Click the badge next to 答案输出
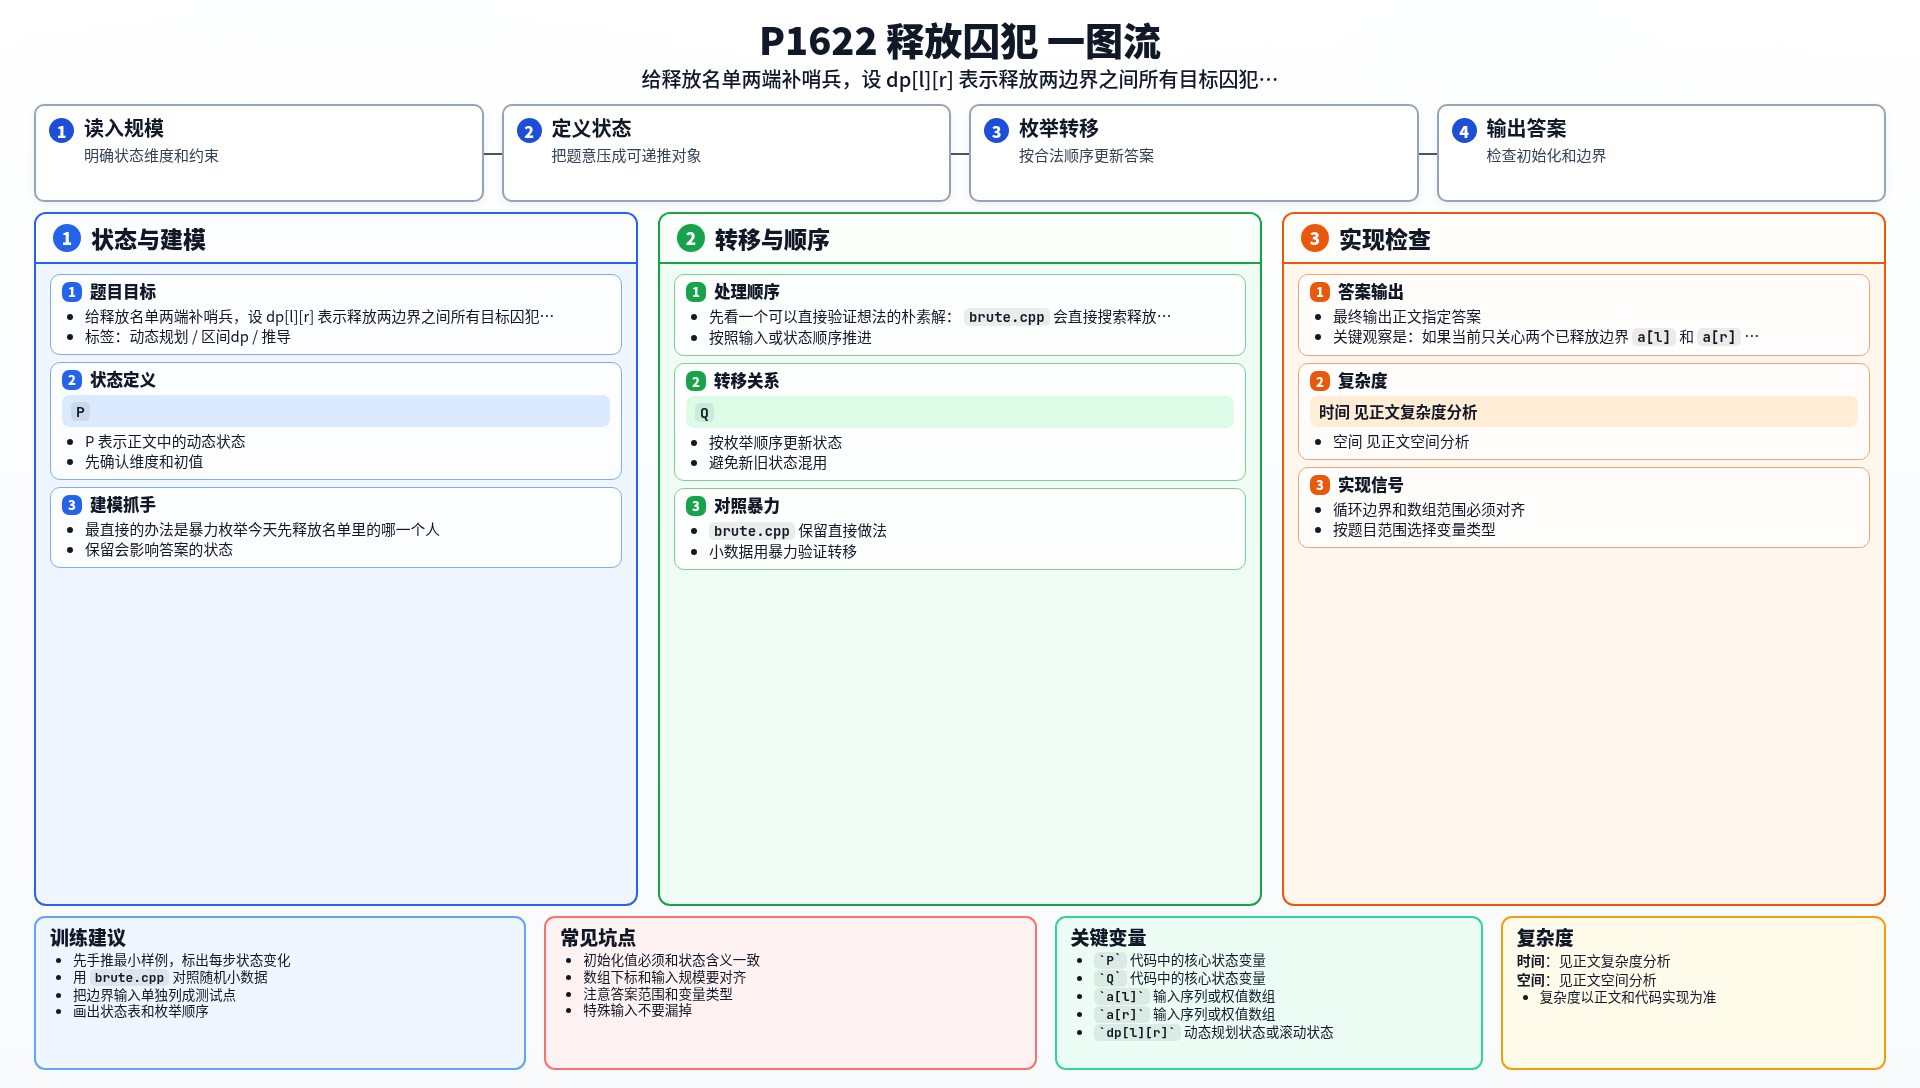Viewport: 1920px width, 1088px height. point(1320,292)
